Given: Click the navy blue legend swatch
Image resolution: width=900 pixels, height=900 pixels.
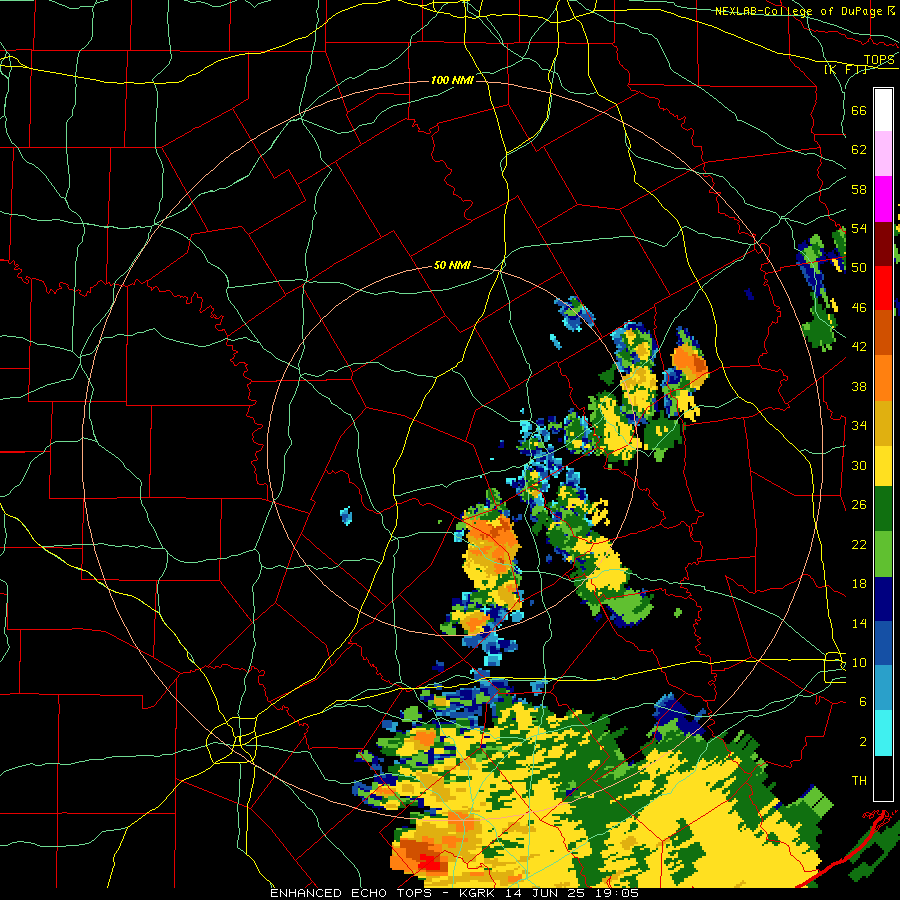Looking at the screenshot, I should pos(883,599).
